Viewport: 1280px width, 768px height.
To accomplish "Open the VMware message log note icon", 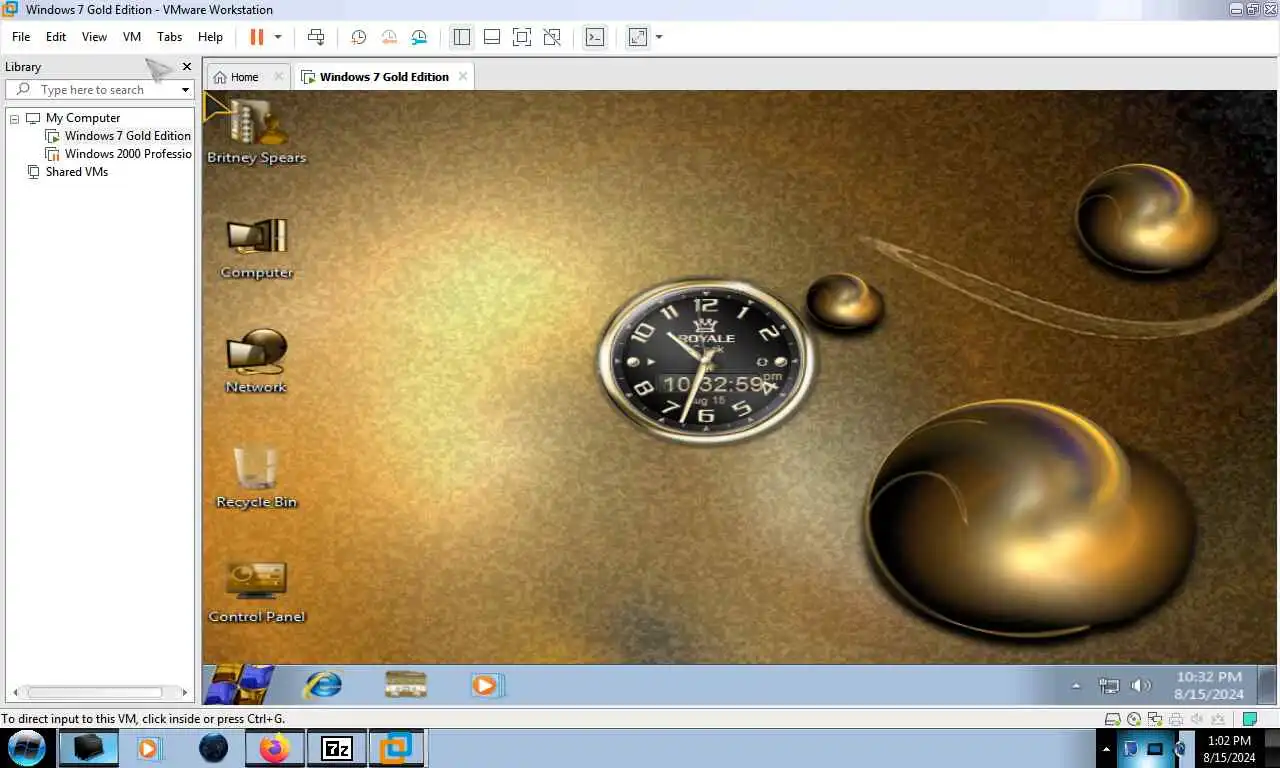I will point(1249,719).
